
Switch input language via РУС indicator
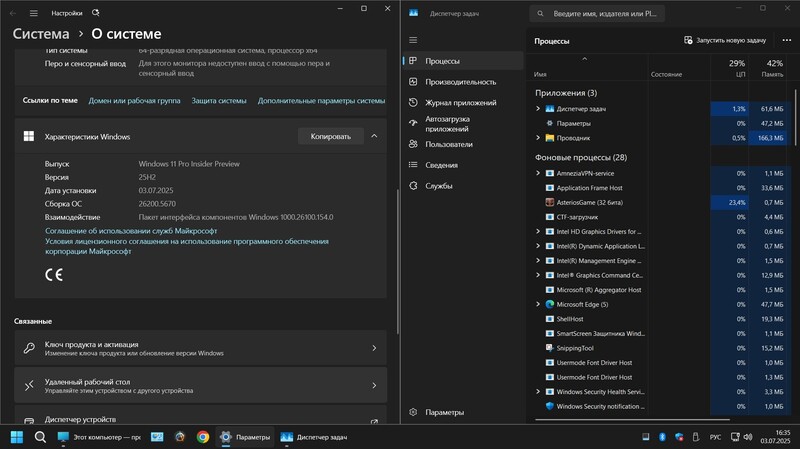[x=715, y=437]
